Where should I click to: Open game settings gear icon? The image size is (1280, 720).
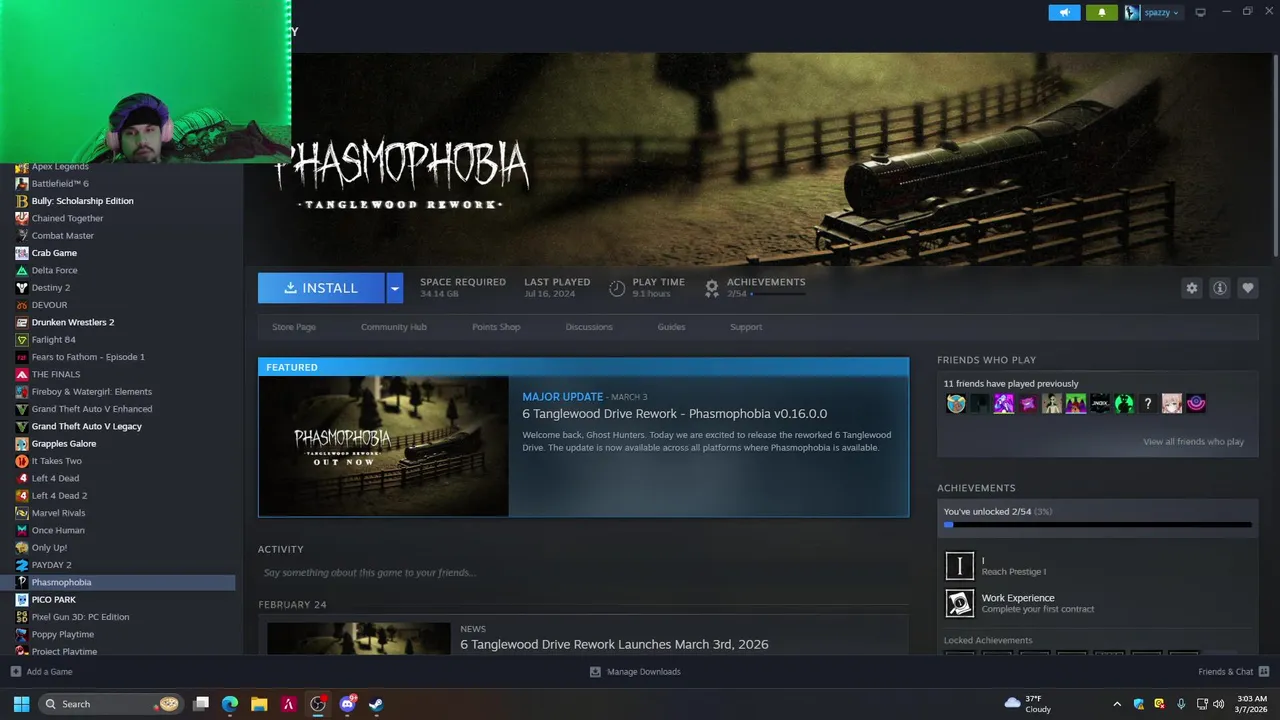[x=1192, y=288]
